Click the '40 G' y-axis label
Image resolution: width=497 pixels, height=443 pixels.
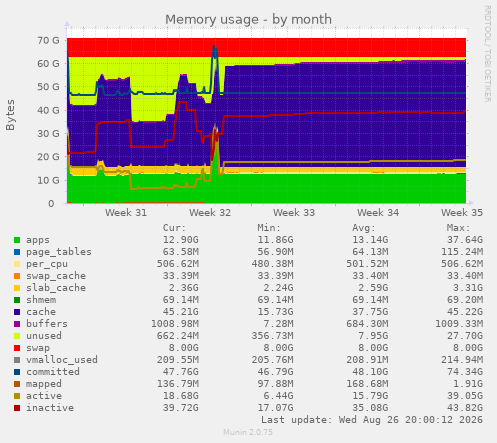pos(48,110)
